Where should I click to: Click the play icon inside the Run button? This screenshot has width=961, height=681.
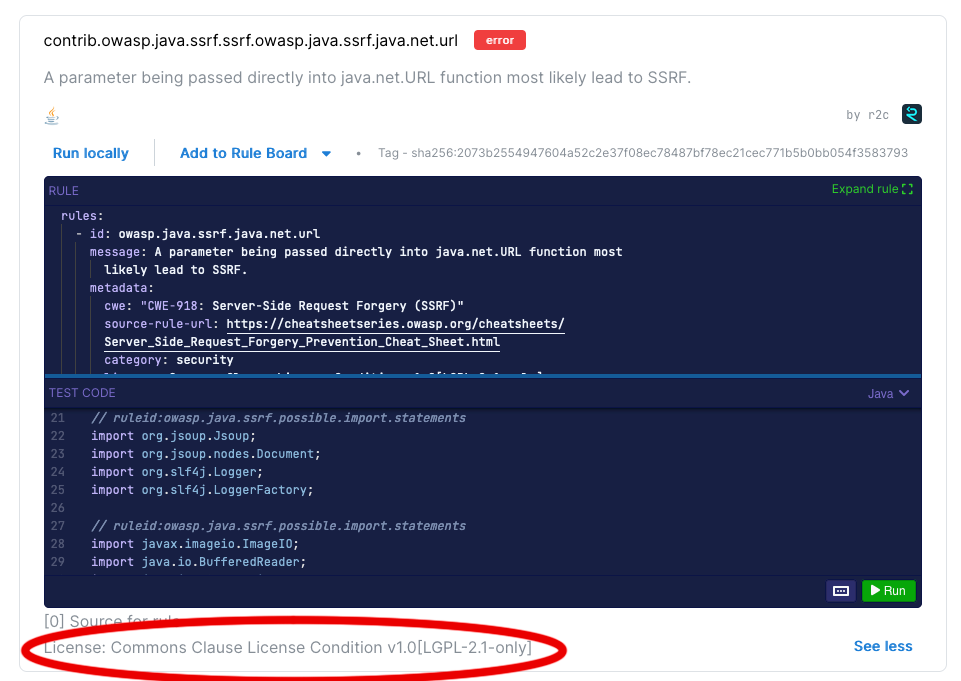click(875, 591)
